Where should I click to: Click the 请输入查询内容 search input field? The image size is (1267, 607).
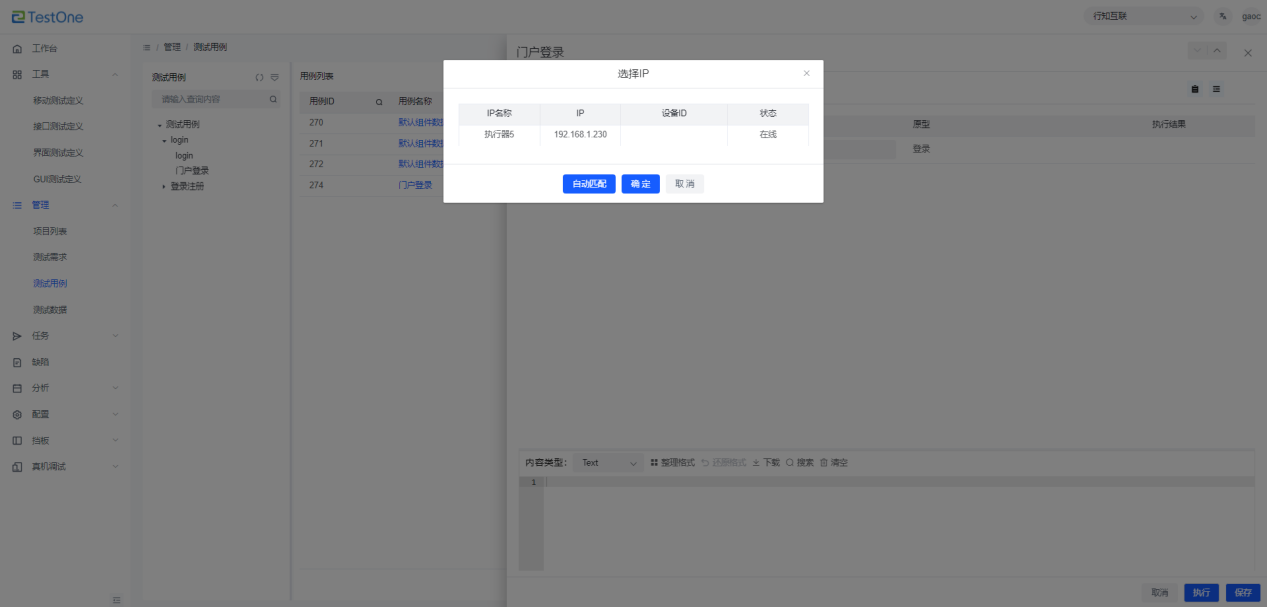(212, 99)
